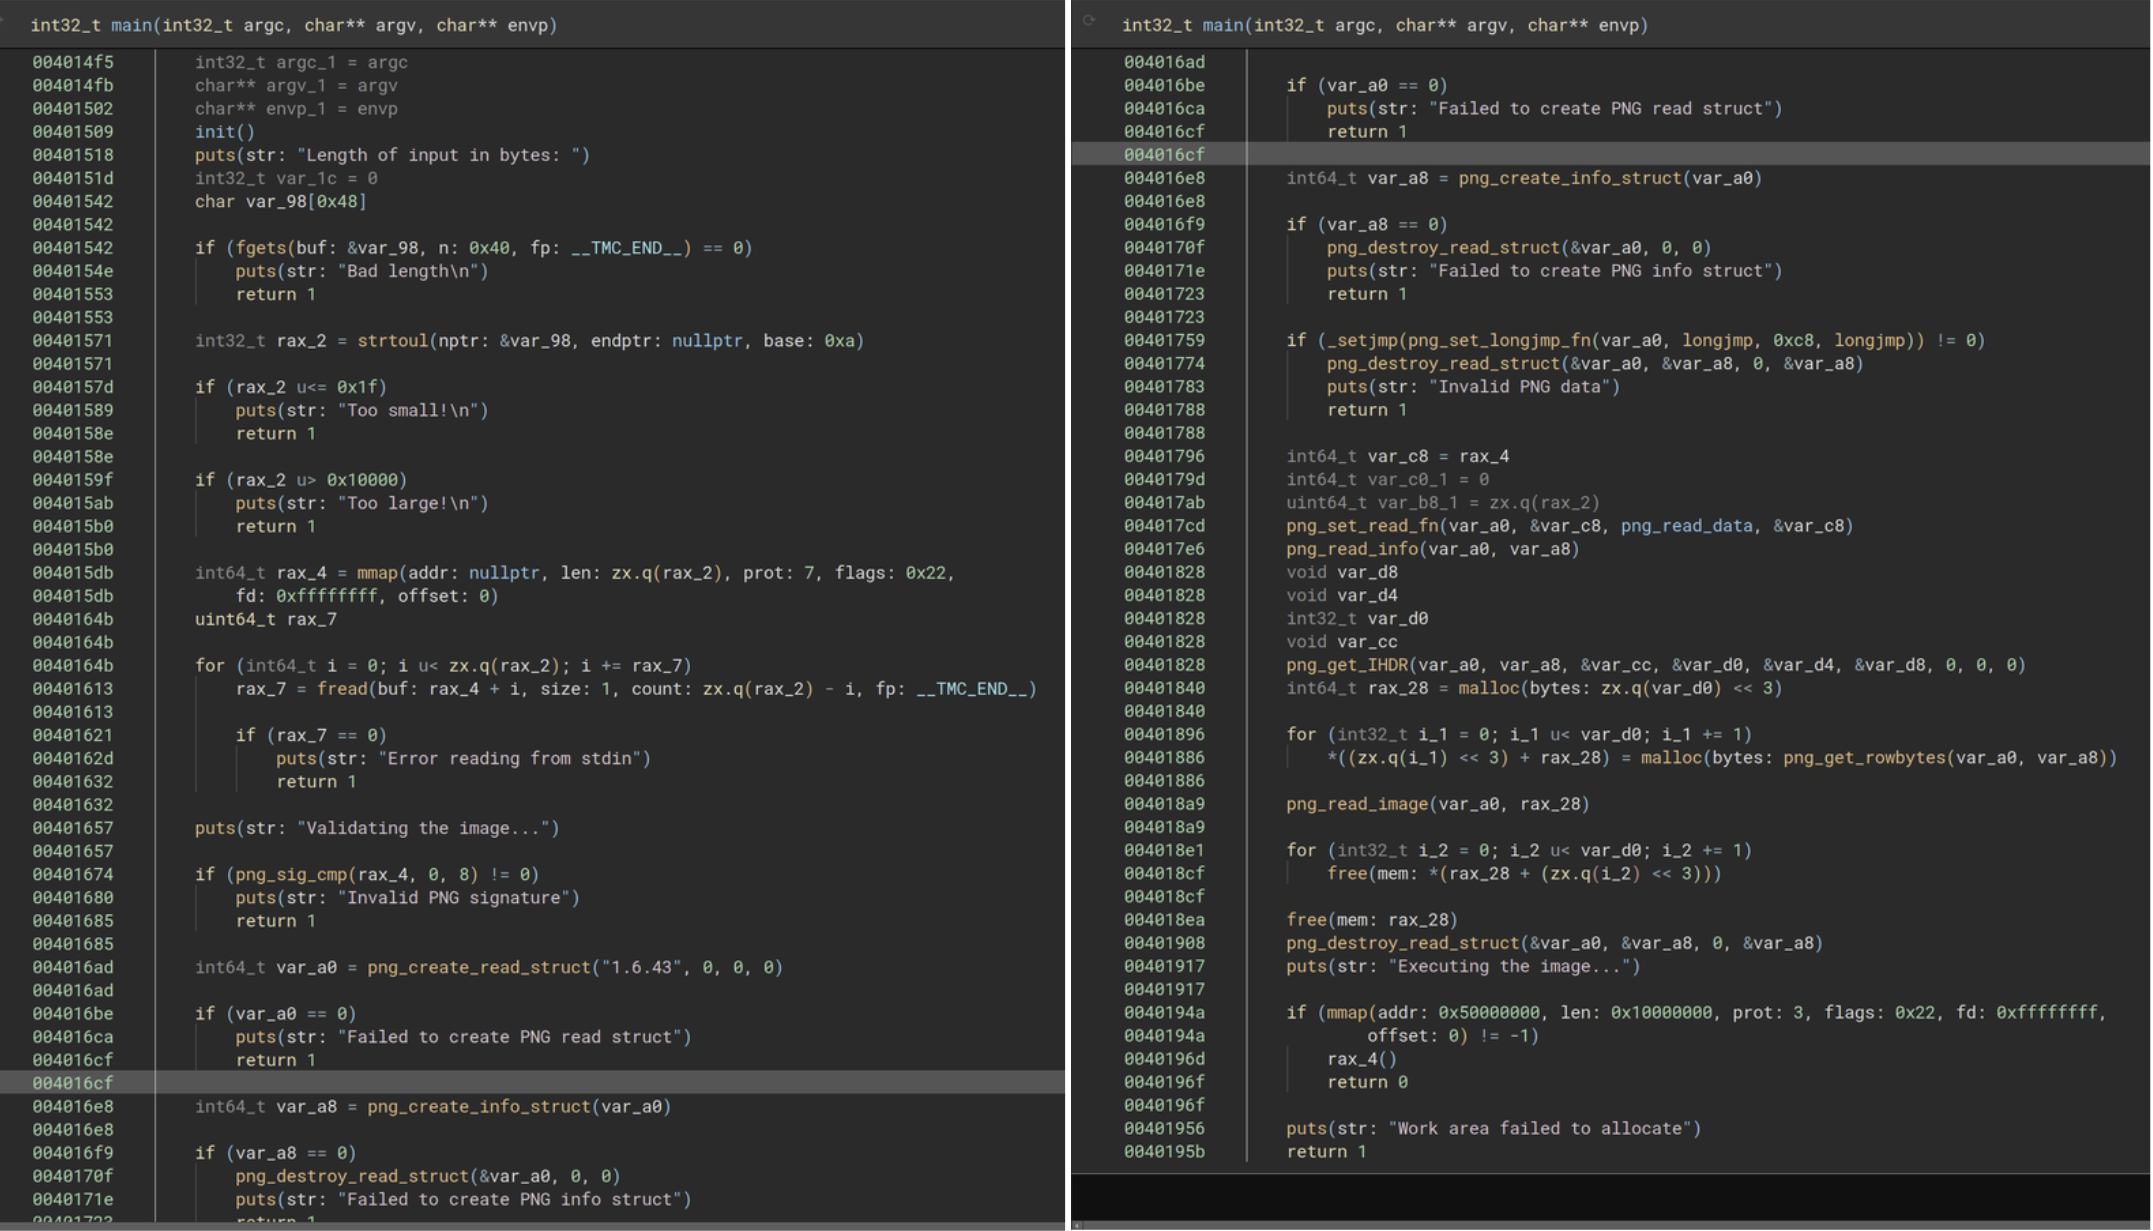Screen dimensions: 2153x1231
Task: Click the string "Executing the image..."
Action: [1512, 966]
